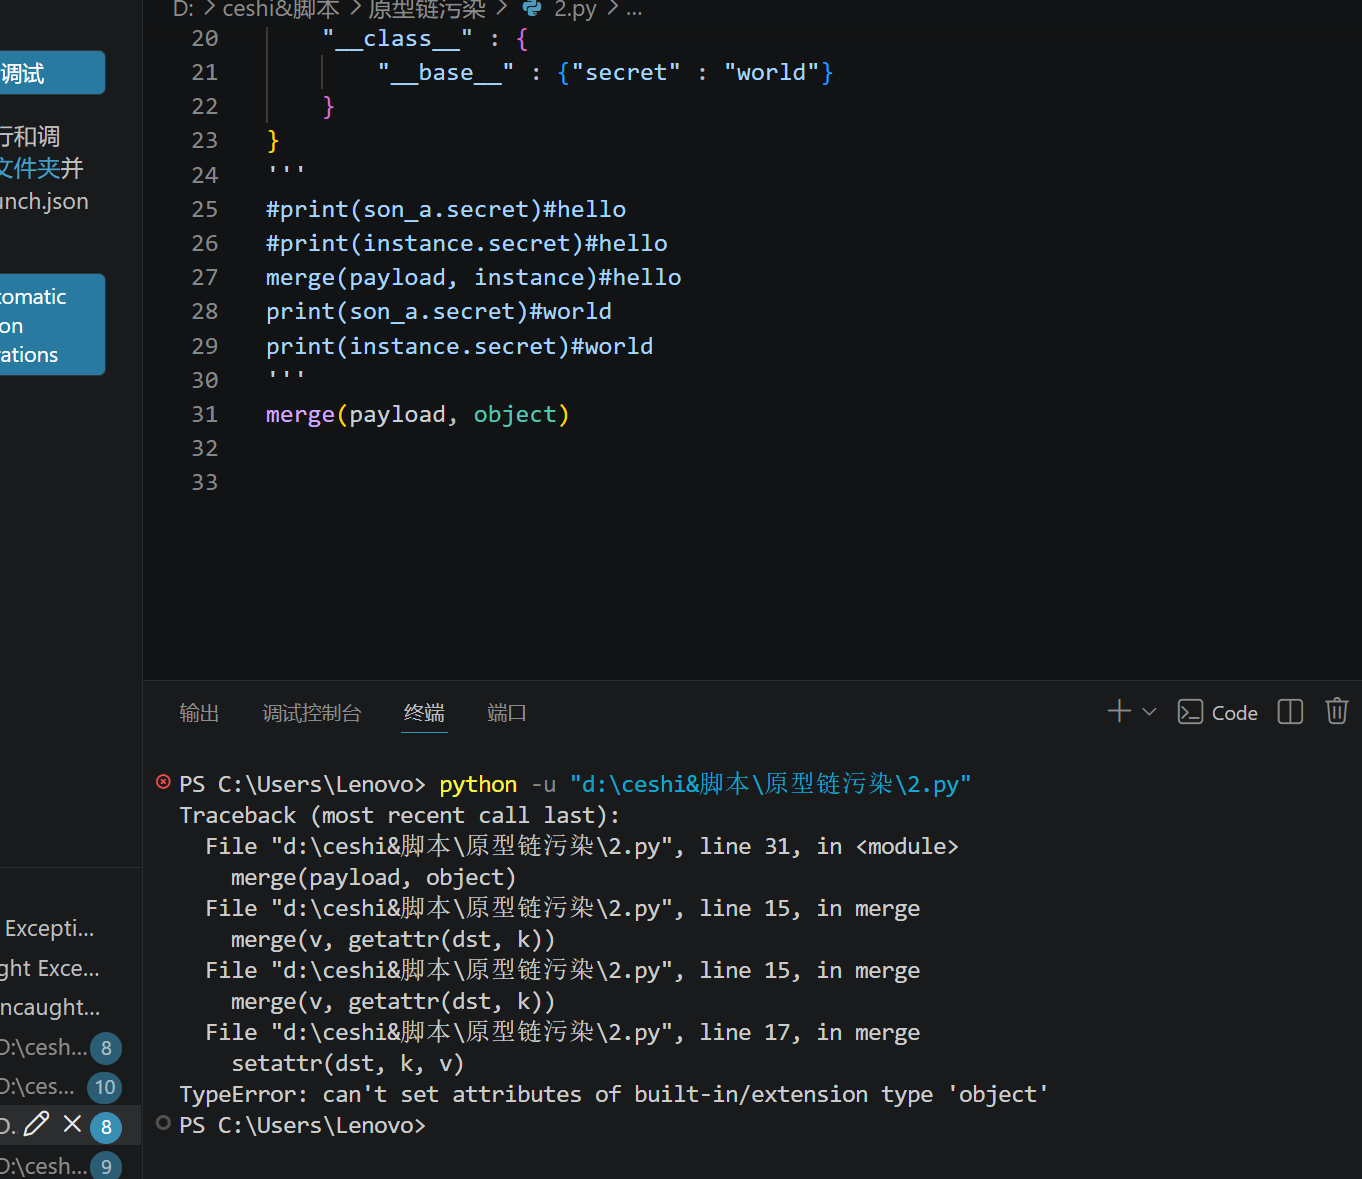
Task: Open the traceback file link mentioning line 31
Action: click(582, 846)
